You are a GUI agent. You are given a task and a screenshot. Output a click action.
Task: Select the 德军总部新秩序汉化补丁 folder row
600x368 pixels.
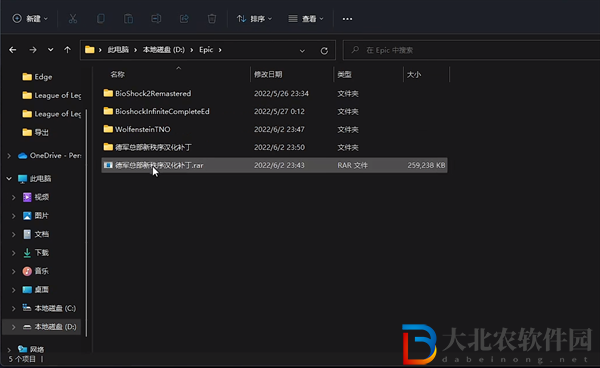click(x=274, y=147)
